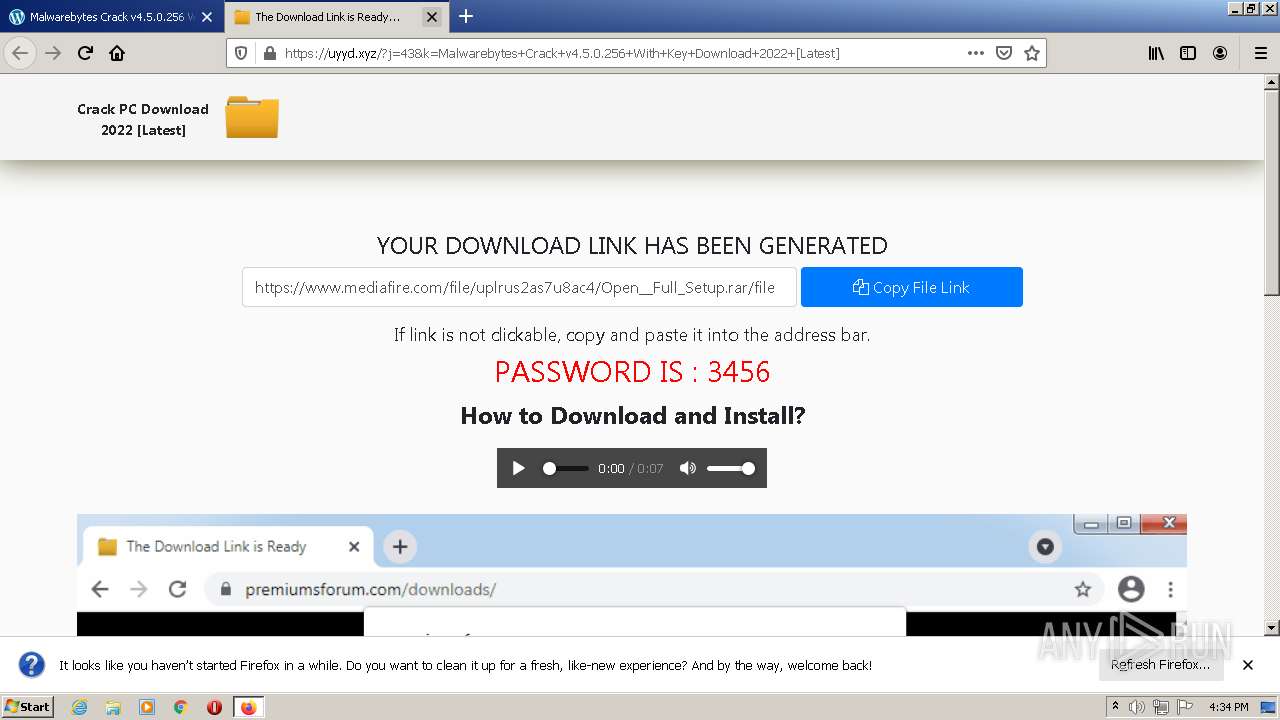Open page actions three-dot menu
1280x720 pixels.
[x=976, y=53]
